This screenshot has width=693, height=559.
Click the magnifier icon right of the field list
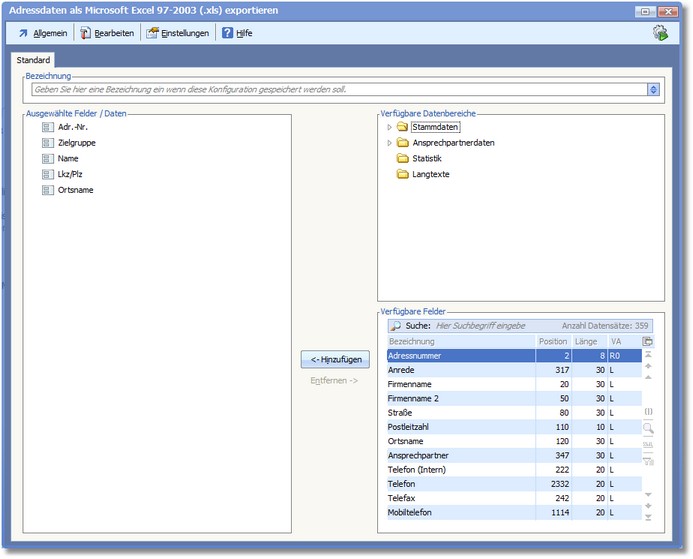648,428
